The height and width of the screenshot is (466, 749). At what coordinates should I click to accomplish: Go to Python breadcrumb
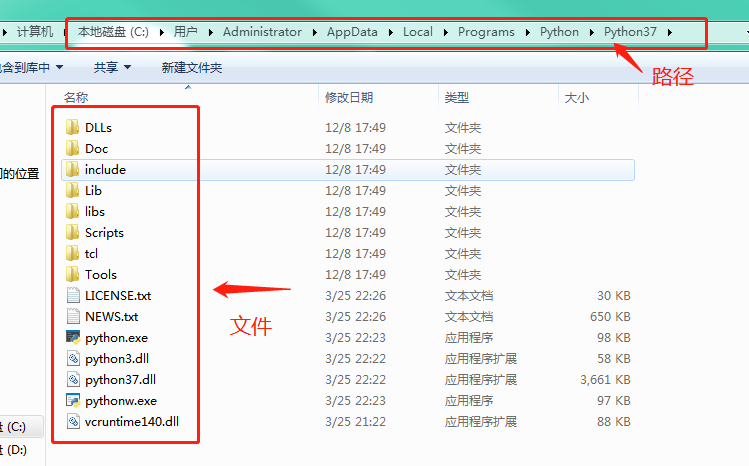[x=559, y=32]
